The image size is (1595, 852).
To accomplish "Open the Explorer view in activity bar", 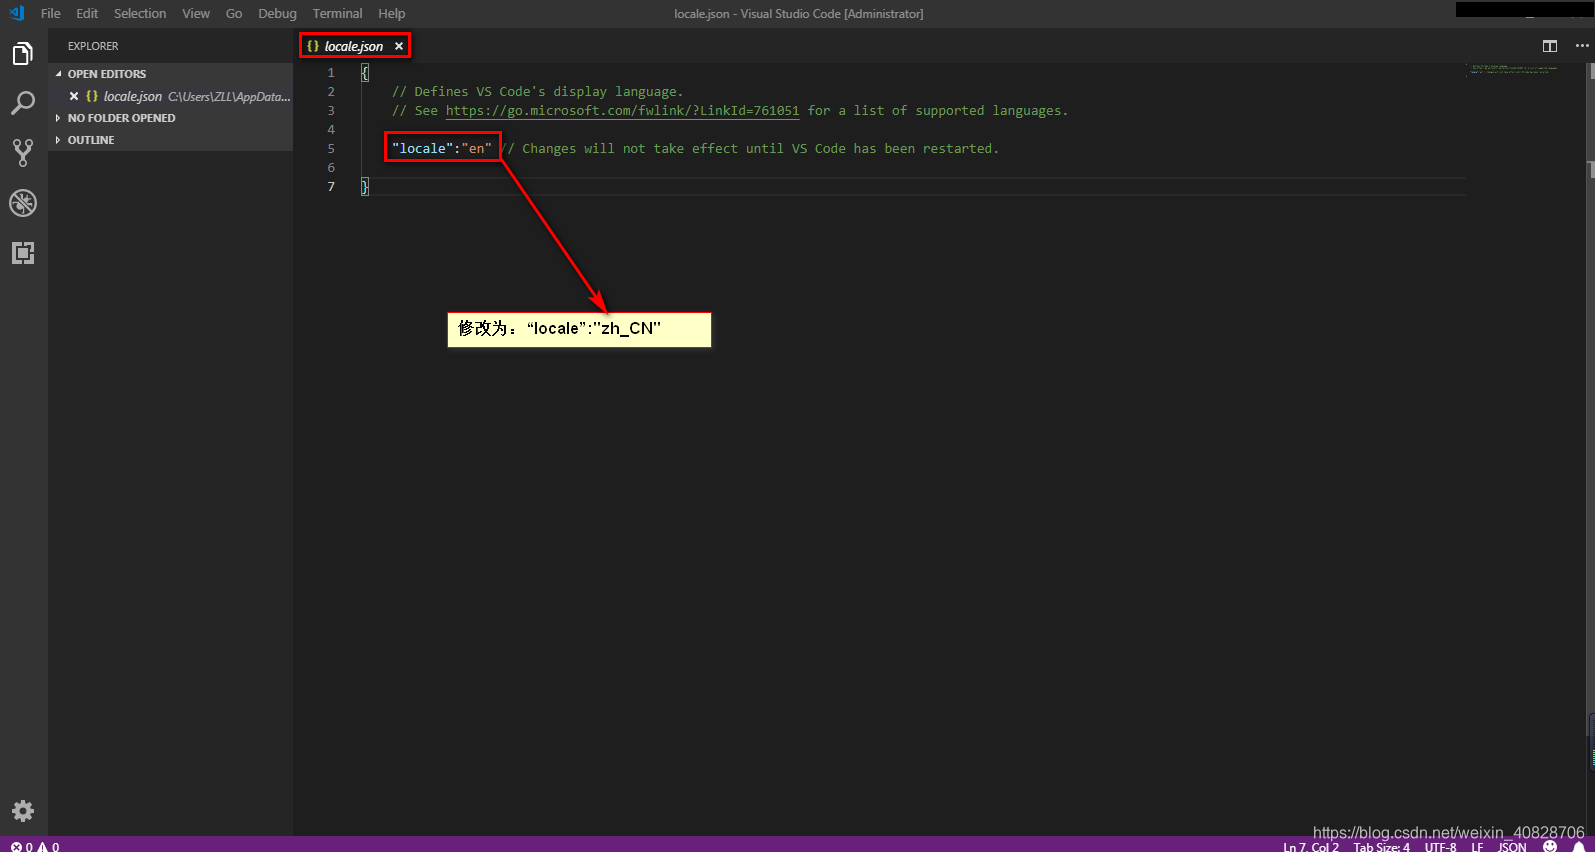I will point(23,54).
